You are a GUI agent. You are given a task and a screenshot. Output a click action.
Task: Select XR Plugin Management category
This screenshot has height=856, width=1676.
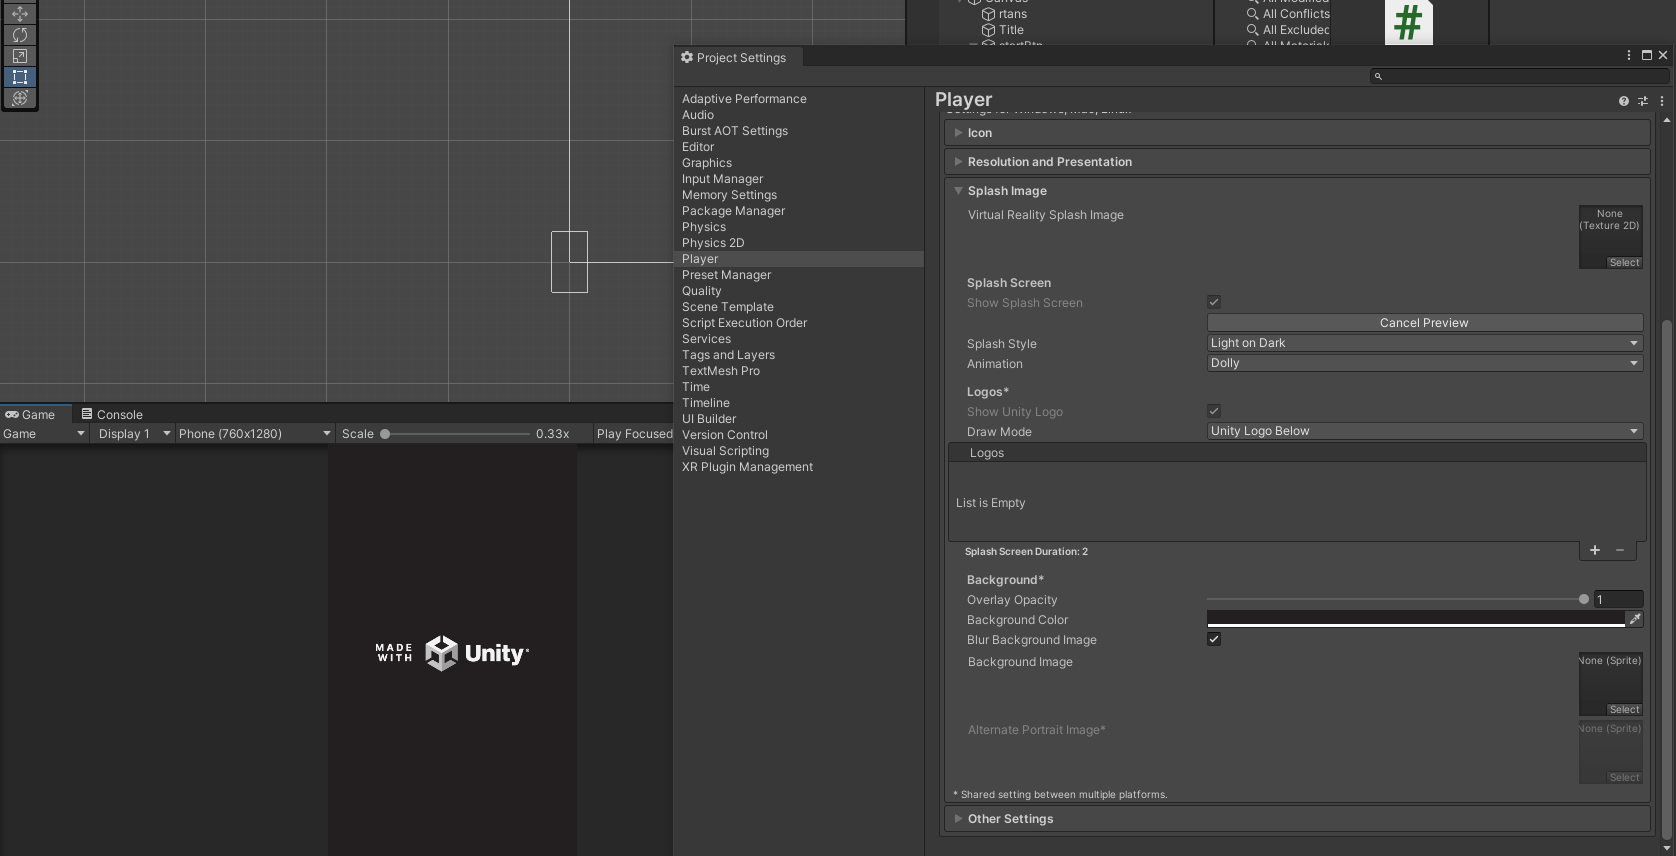pyautogui.click(x=747, y=467)
